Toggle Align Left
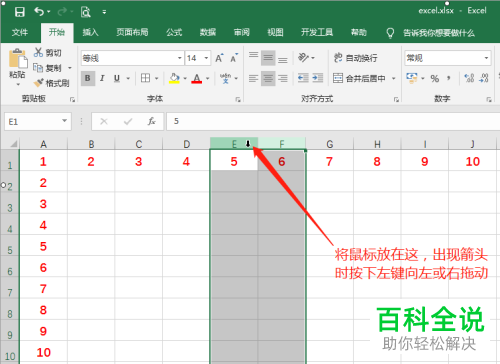This screenshot has height=364, width=500. tap(254, 78)
